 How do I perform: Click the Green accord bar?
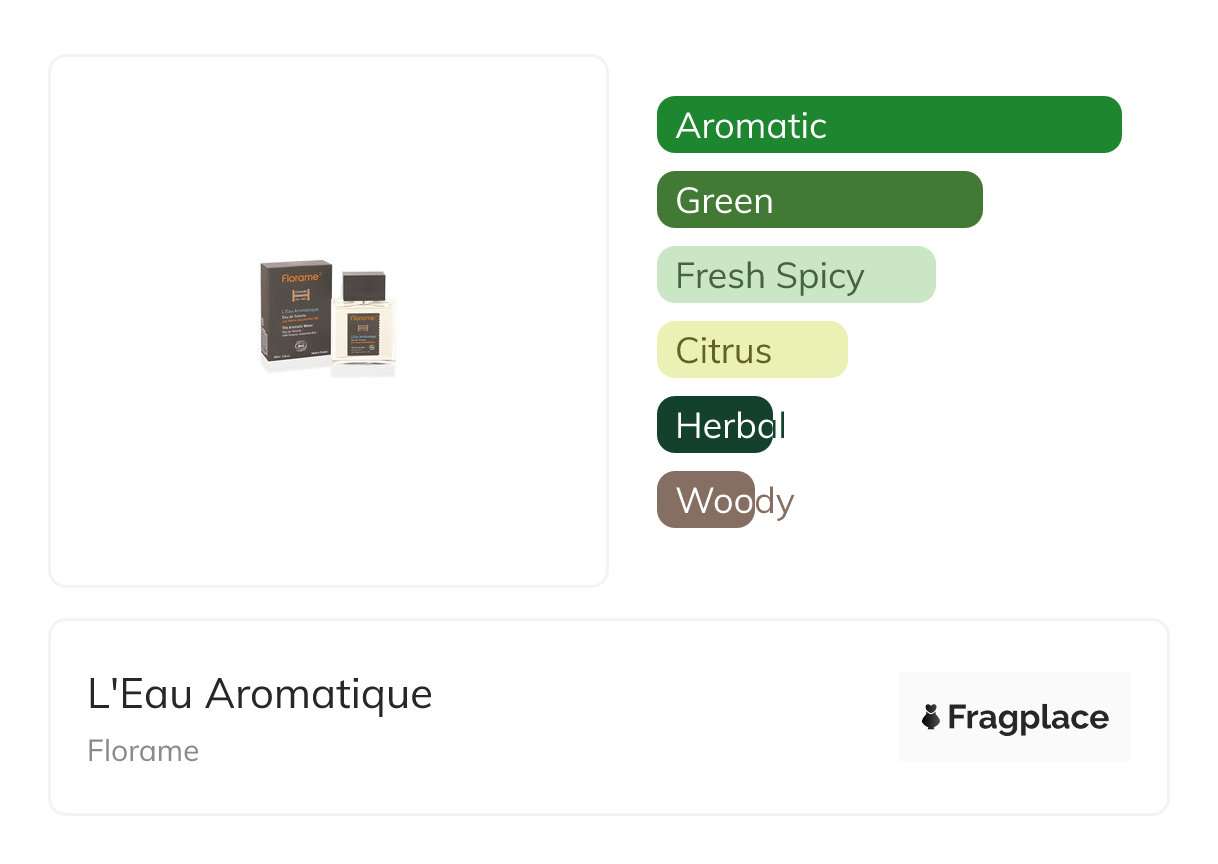pyautogui.click(x=819, y=200)
